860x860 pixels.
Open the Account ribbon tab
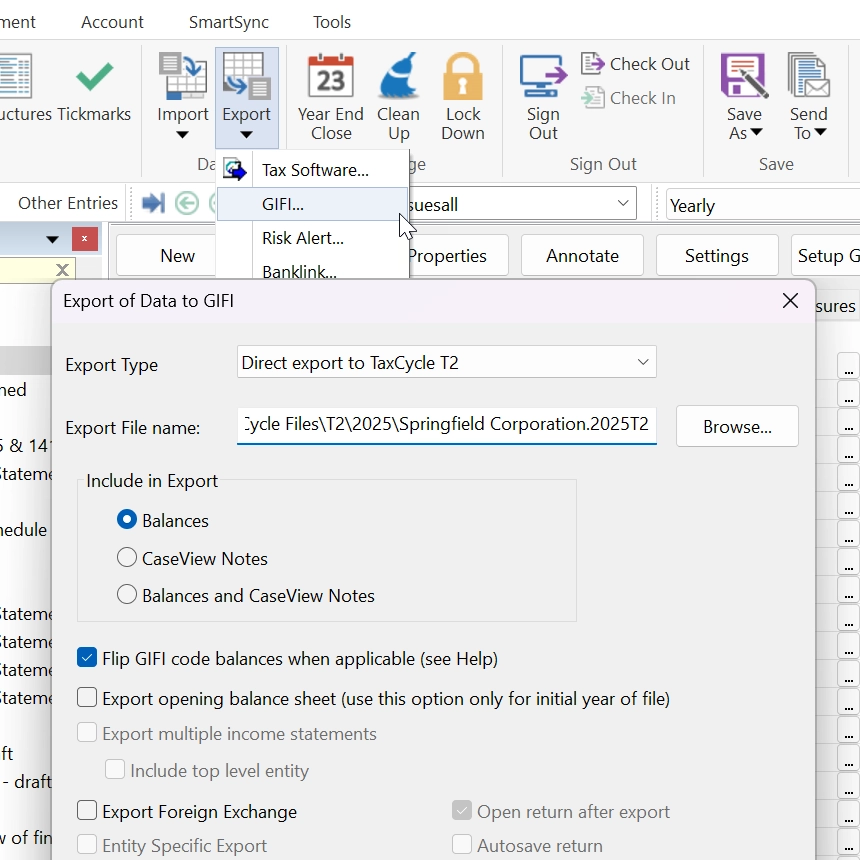112,22
